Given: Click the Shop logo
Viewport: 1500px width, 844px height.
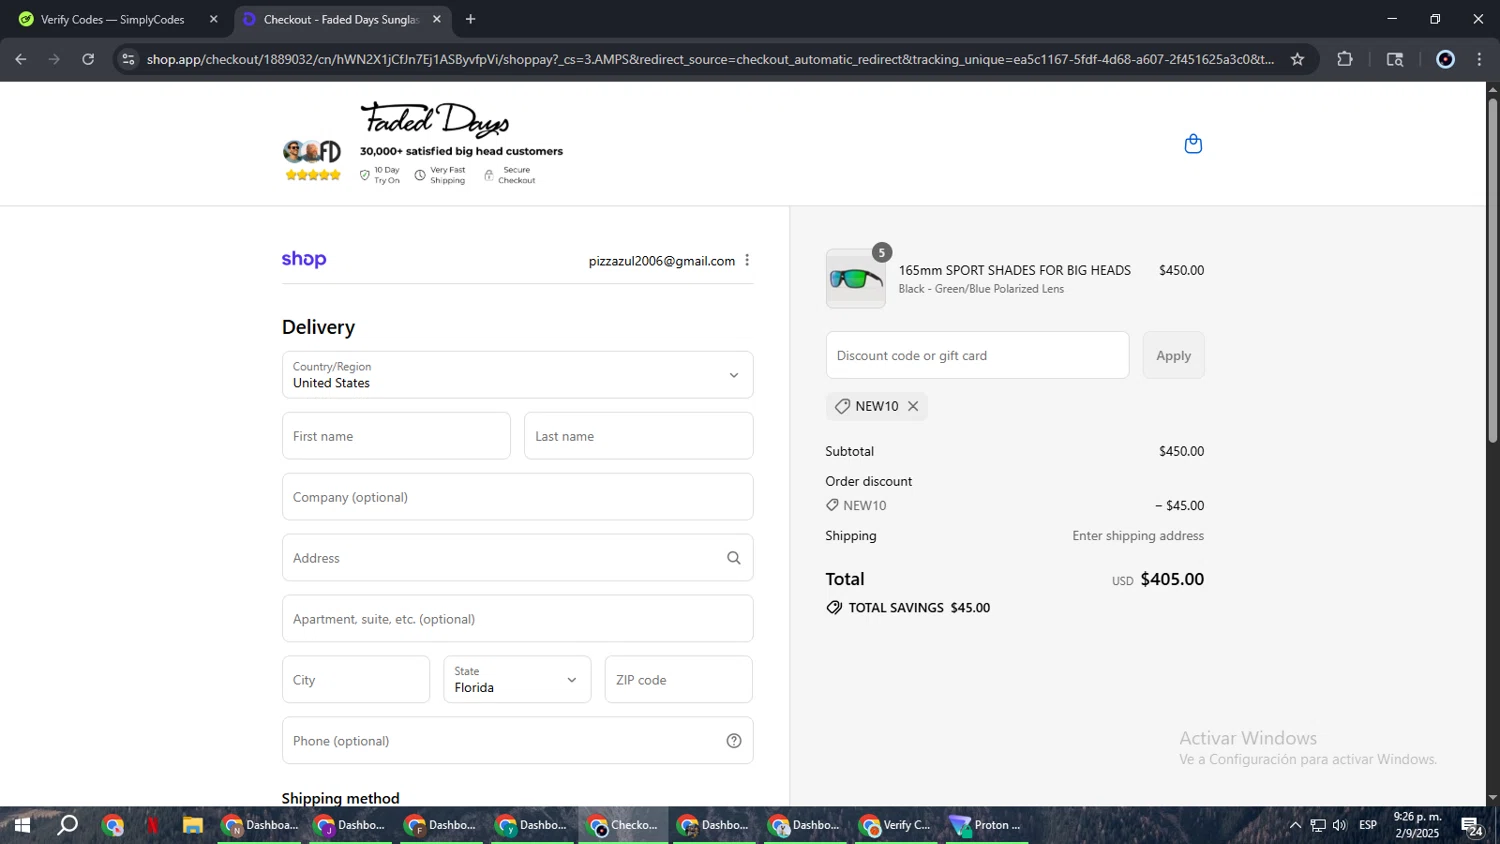Looking at the screenshot, I should 304,259.
